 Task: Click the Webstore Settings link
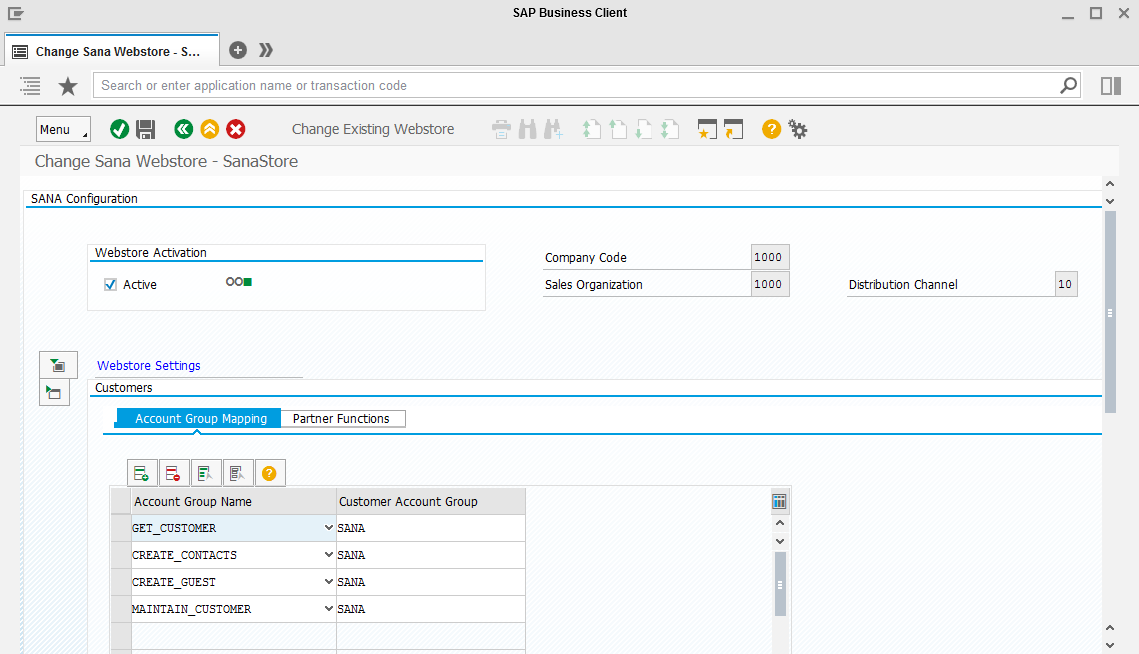tap(149, 366)
